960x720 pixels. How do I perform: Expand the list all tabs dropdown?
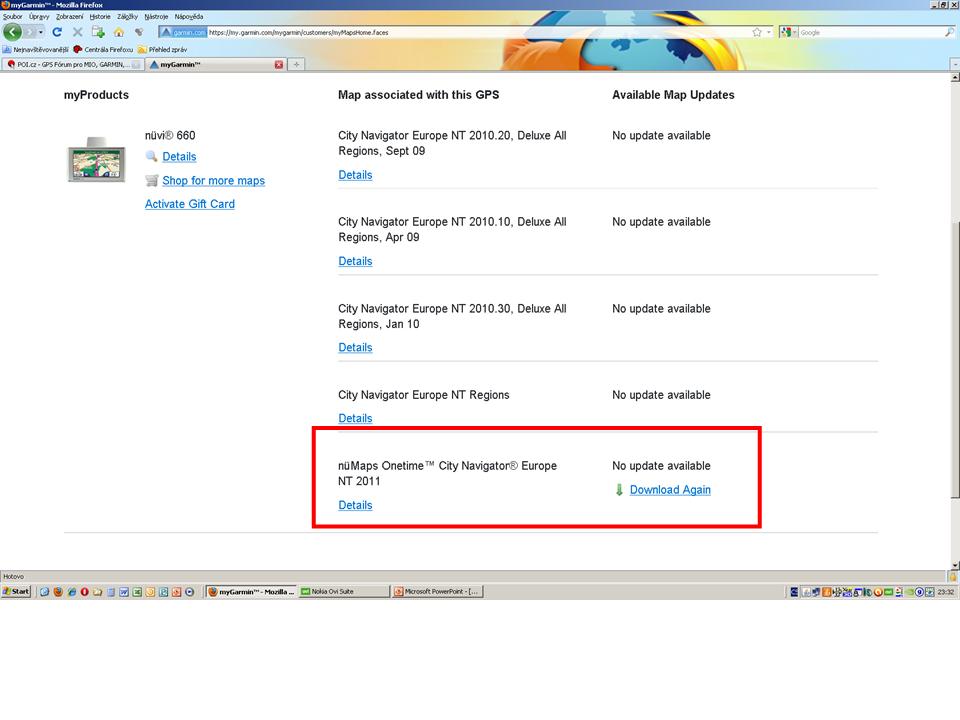point(953,64)
